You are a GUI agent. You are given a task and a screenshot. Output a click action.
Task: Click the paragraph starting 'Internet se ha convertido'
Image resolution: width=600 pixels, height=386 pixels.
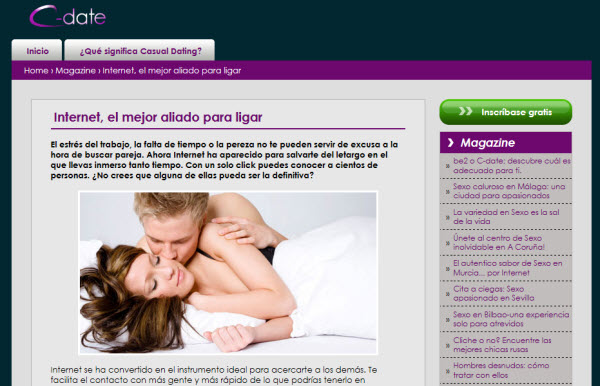214,375
